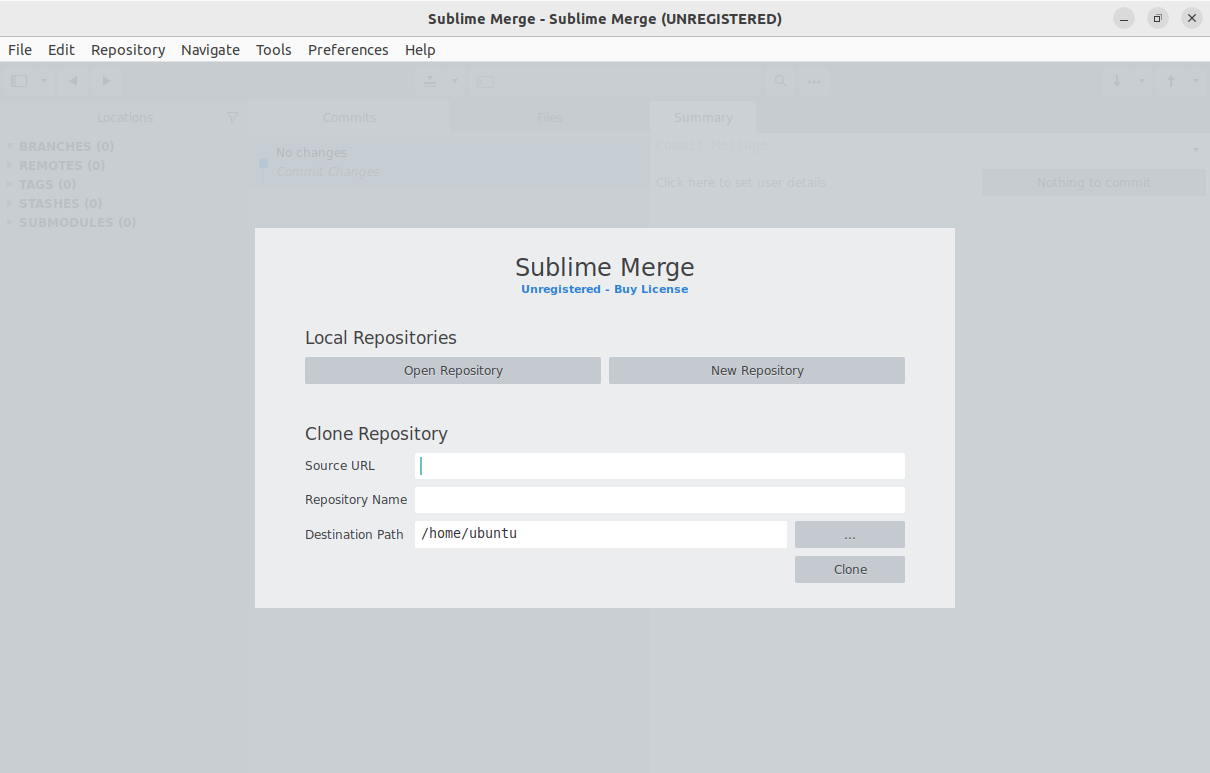Open the pull options dropdown arrow
Image resolution: width=1210 pixels, height=773 pixels.
[x=1142, y=81]
